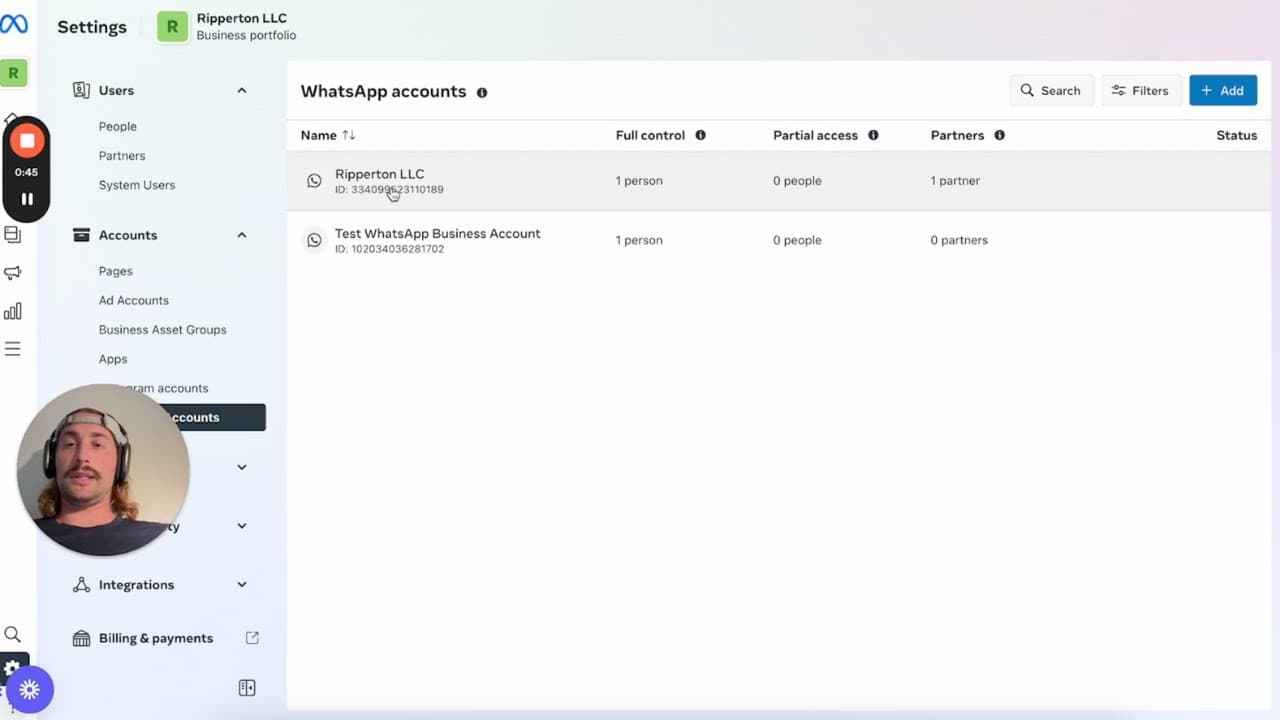1280x720 pixels.
Task: Select the Ripperton LLC account name
Action: pyautogui.click(x=380, y=174)
